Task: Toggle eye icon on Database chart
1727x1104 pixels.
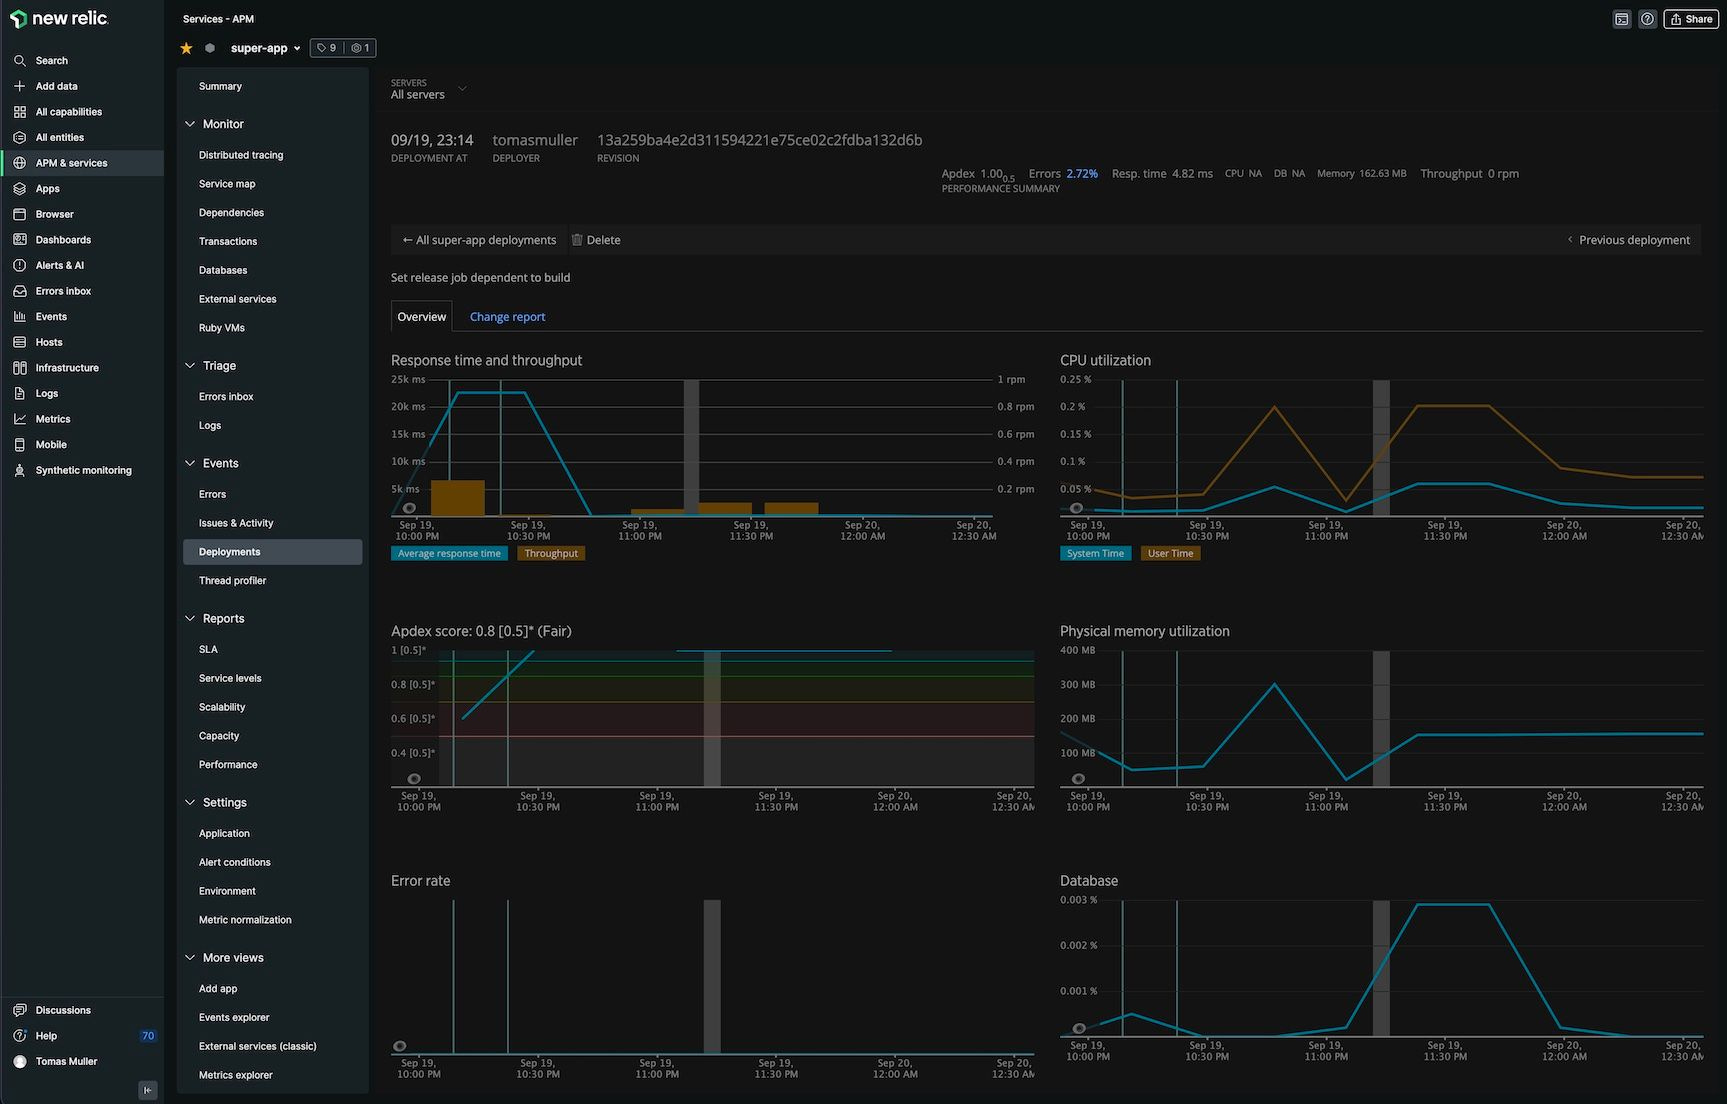Action: (1079, 1028)
